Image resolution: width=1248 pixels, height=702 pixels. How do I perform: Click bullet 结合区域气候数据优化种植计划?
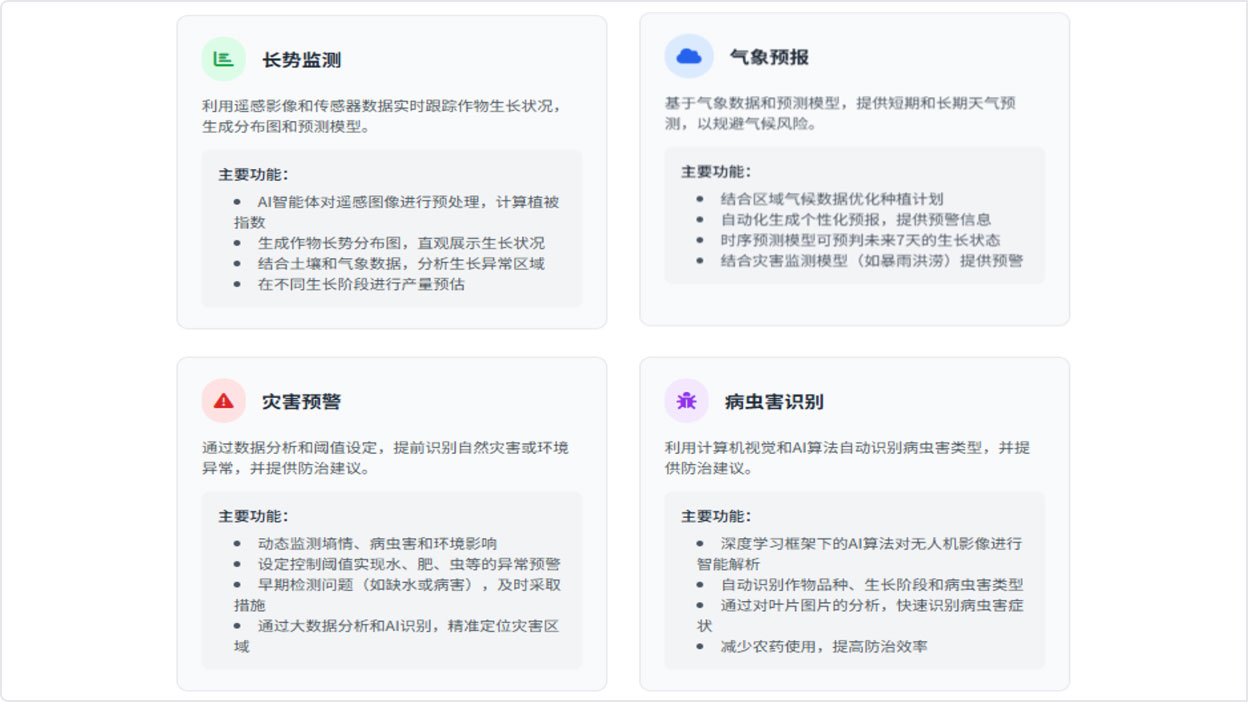click(x=831, y=199)
